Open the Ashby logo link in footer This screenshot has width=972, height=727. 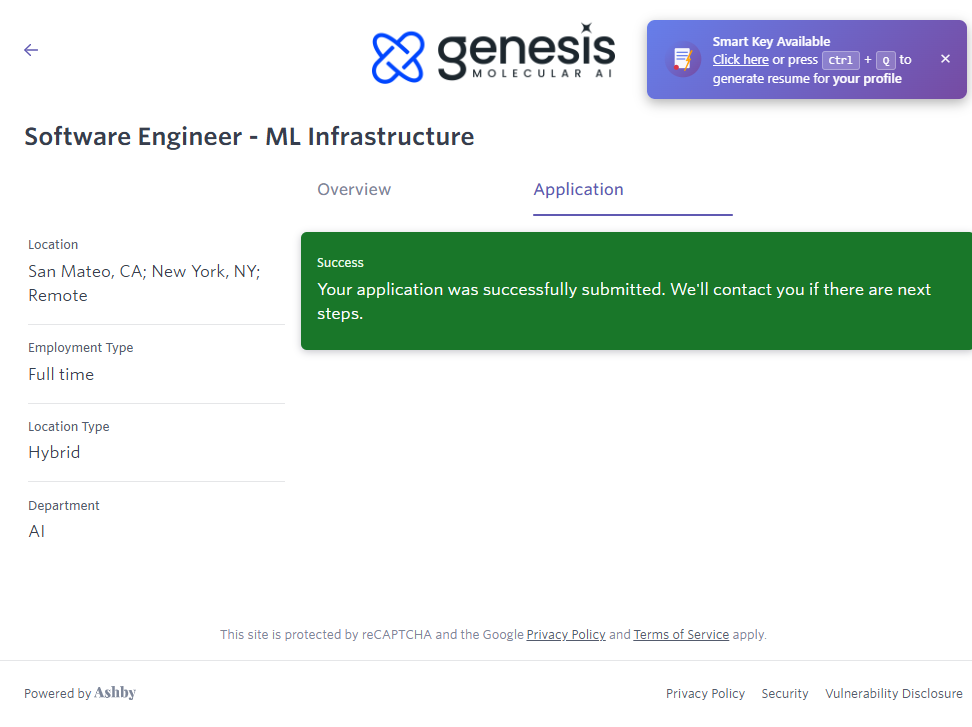(x=115, y=693)
